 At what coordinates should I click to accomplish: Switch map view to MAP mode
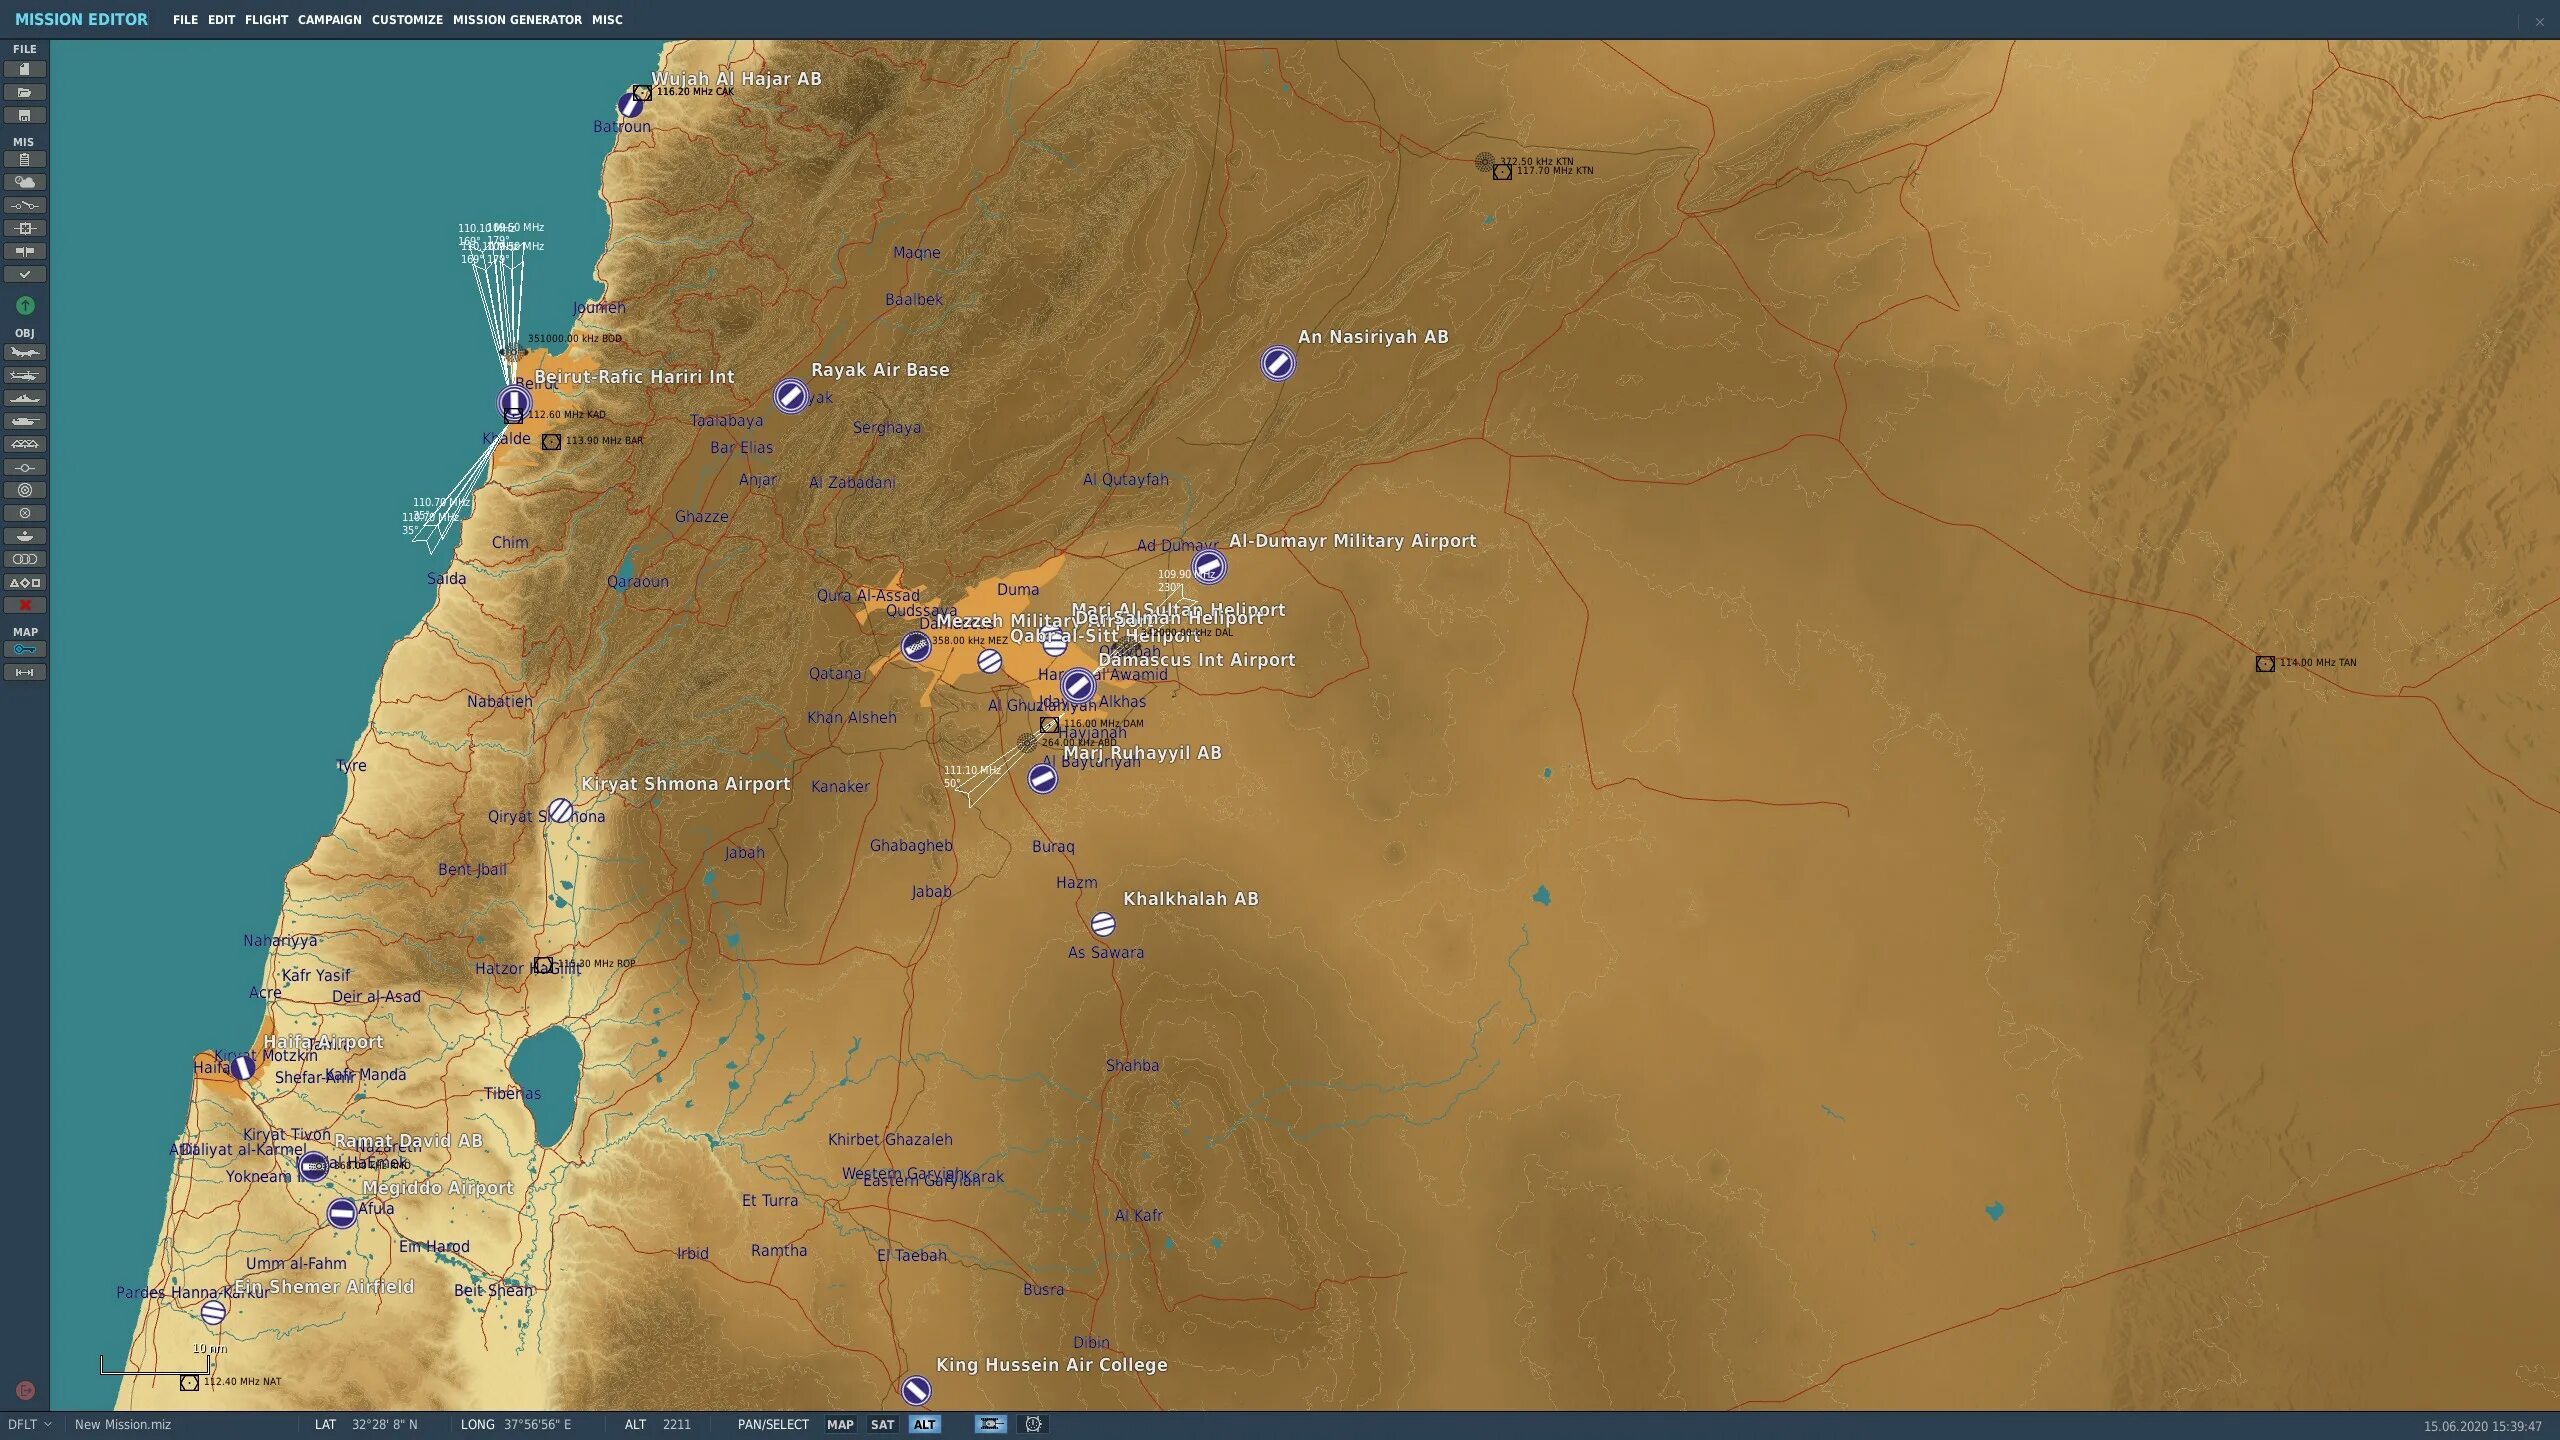coord(840,1424)
